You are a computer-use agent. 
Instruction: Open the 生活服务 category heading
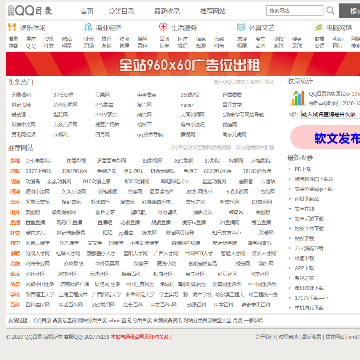tap(184, 28)
